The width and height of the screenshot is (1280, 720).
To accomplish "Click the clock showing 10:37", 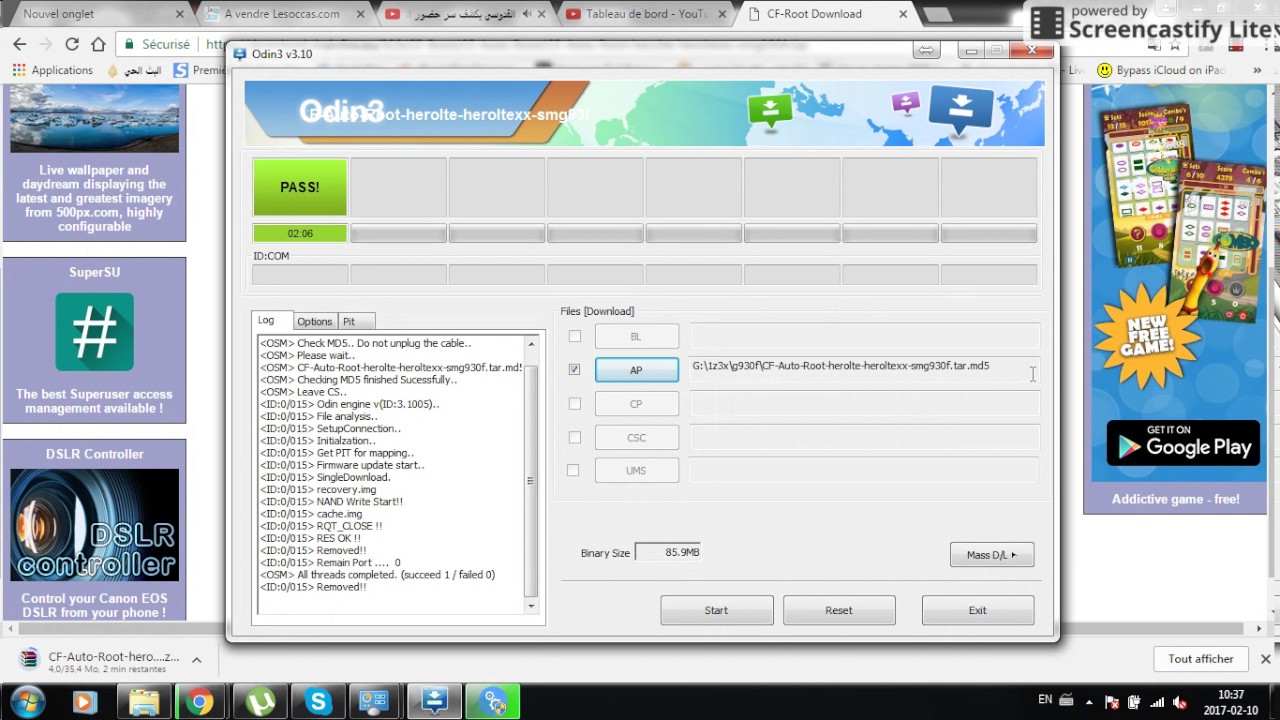I will pos(1231,695).
